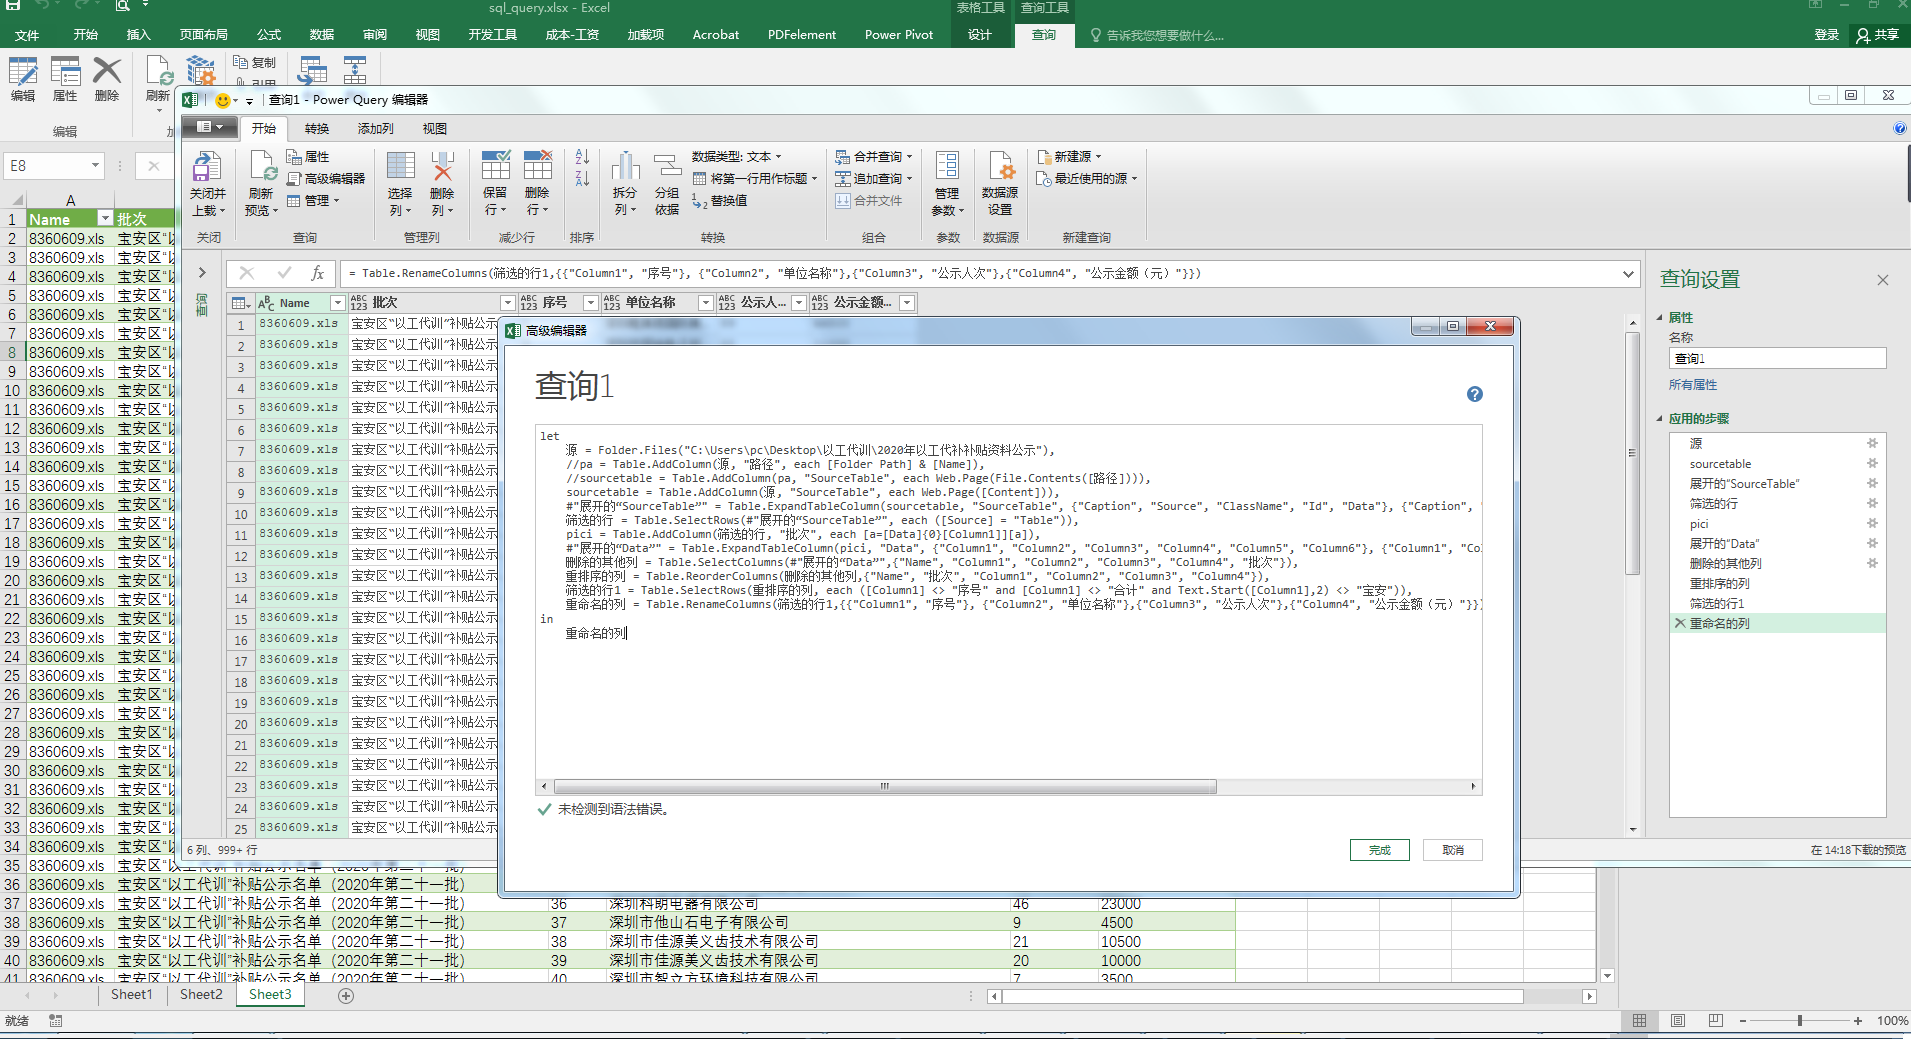1911x1039 pixels.
Task: Select the 筛选的行 applied step
Action: pos(1713,503)
